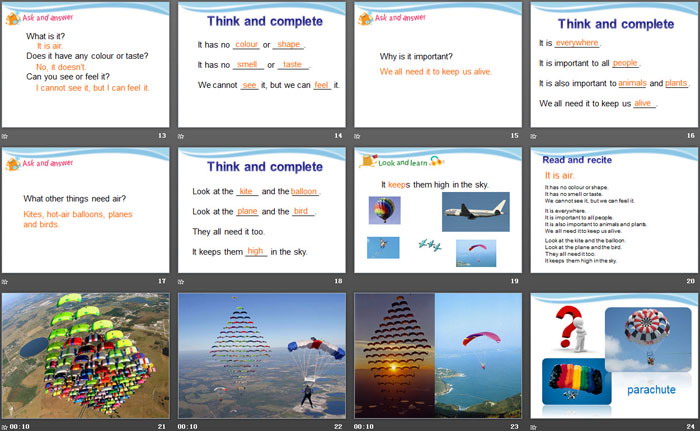Click slide number 23 label

coord(515,427)
